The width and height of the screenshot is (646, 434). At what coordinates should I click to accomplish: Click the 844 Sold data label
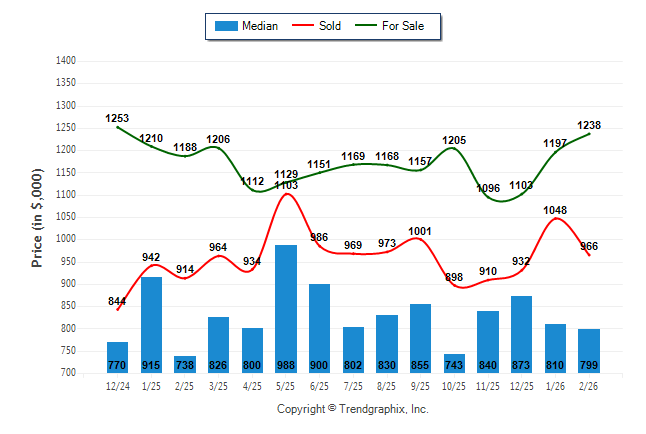click(x=118, y=302)
